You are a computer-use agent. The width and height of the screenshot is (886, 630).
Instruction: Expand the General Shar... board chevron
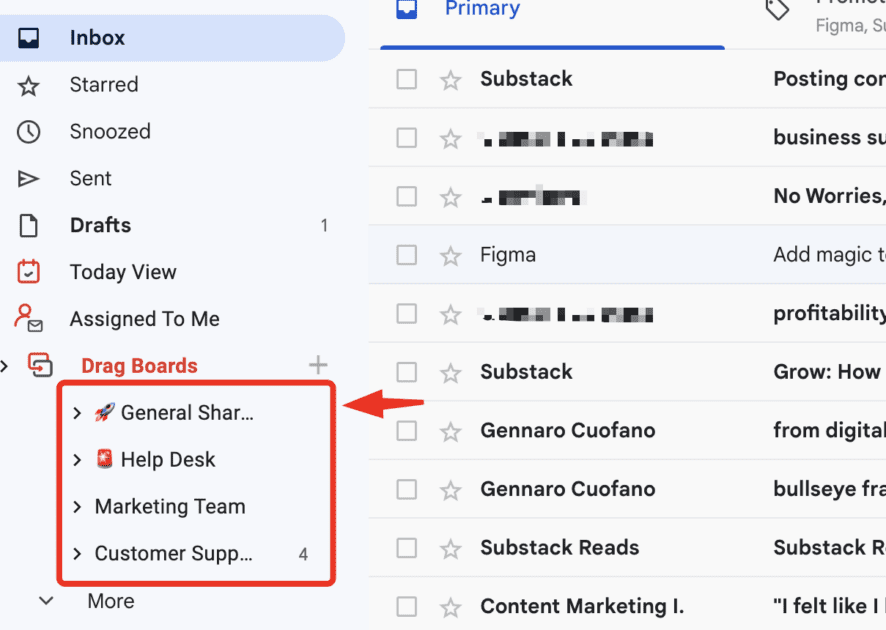[x=77, y=413]
